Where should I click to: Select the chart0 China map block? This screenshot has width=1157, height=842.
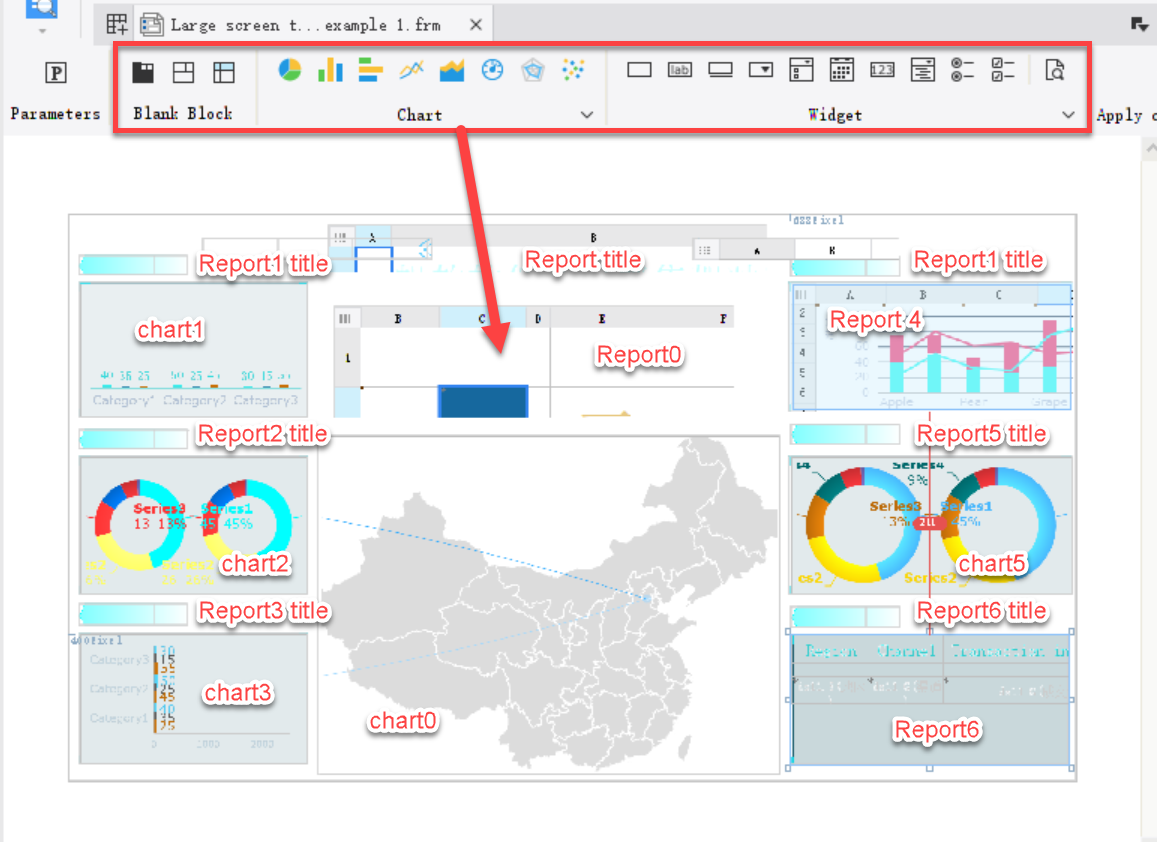(548, 604)
